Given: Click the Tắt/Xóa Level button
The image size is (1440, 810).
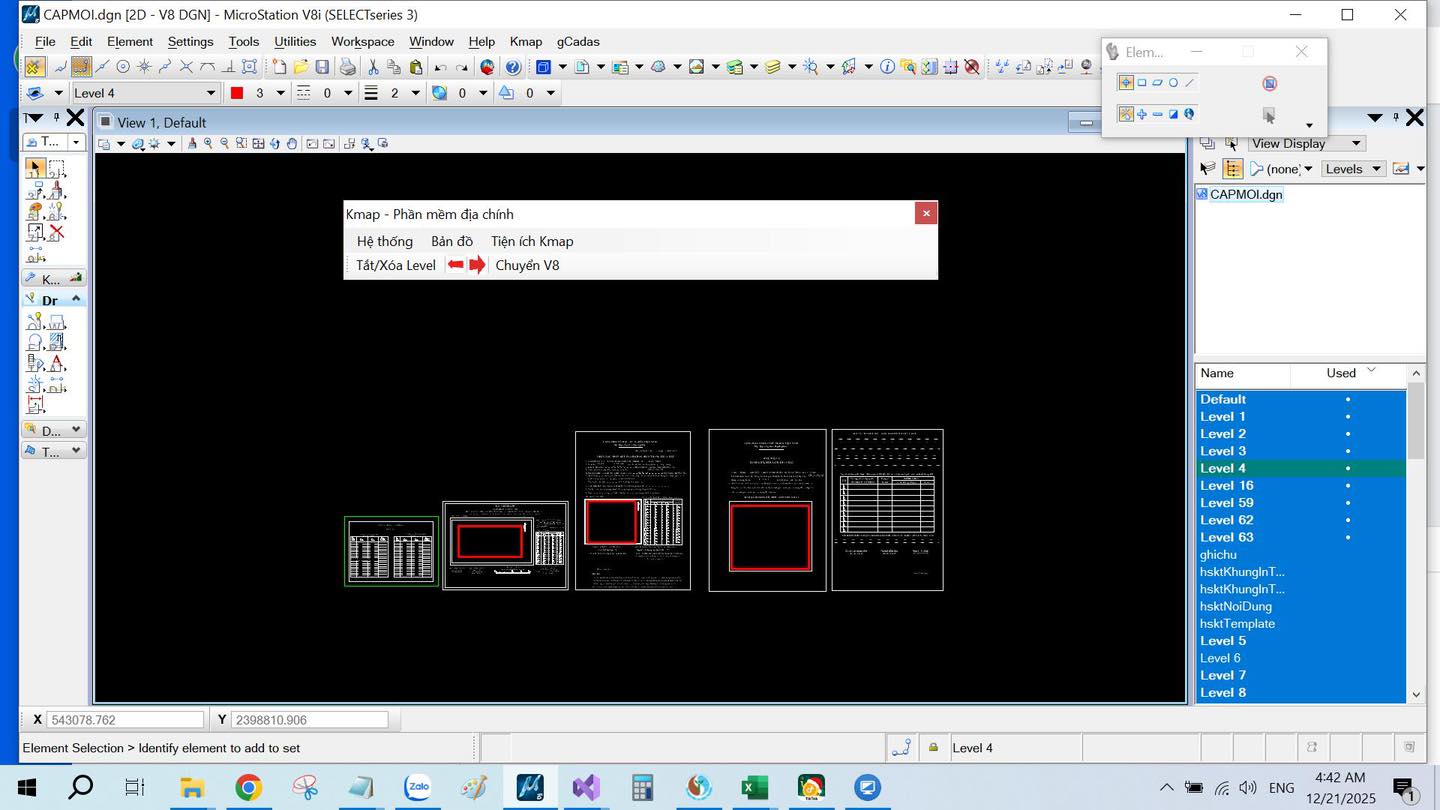Looking at the screenshot, I should pos(396,265).
